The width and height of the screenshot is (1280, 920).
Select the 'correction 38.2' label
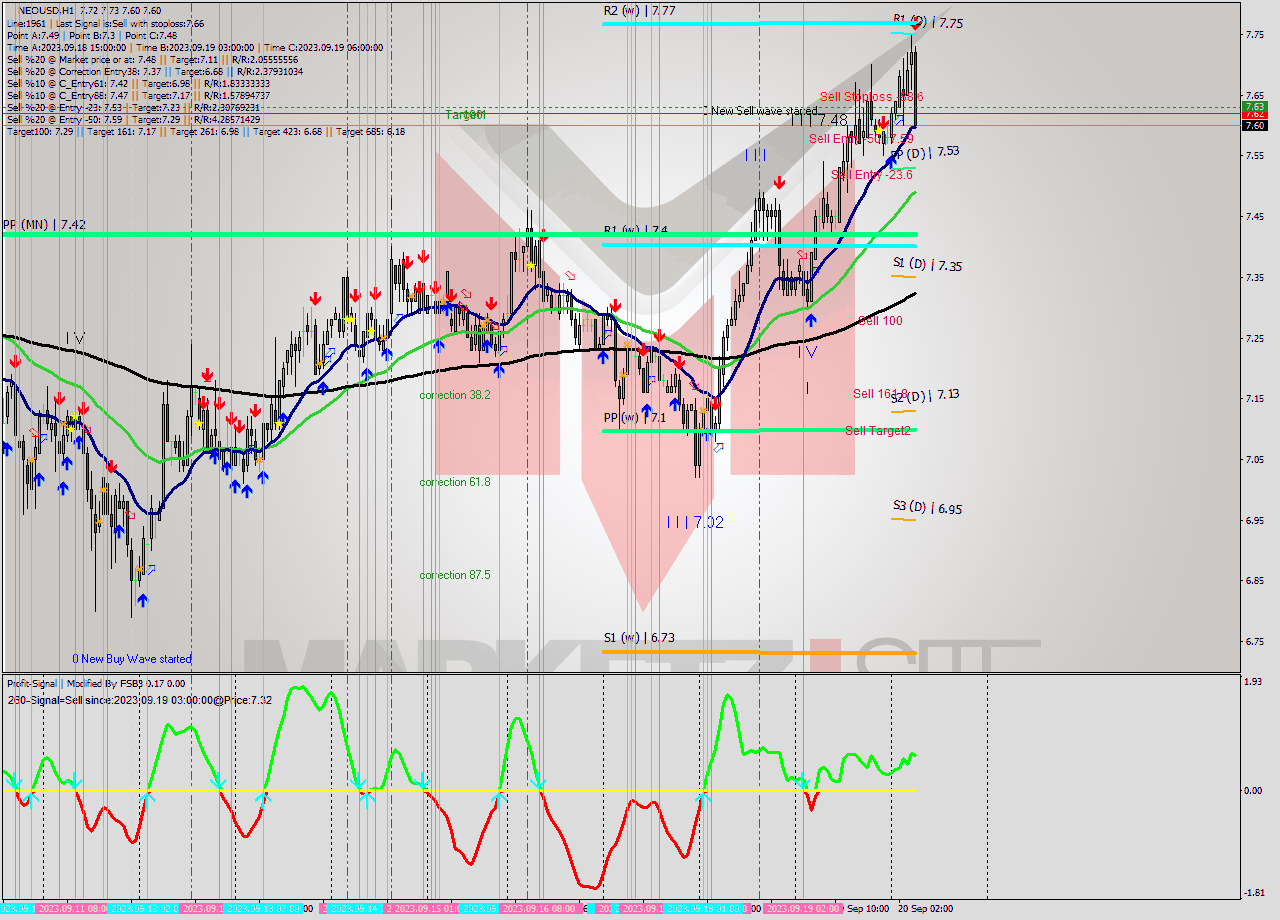(455, 395)
